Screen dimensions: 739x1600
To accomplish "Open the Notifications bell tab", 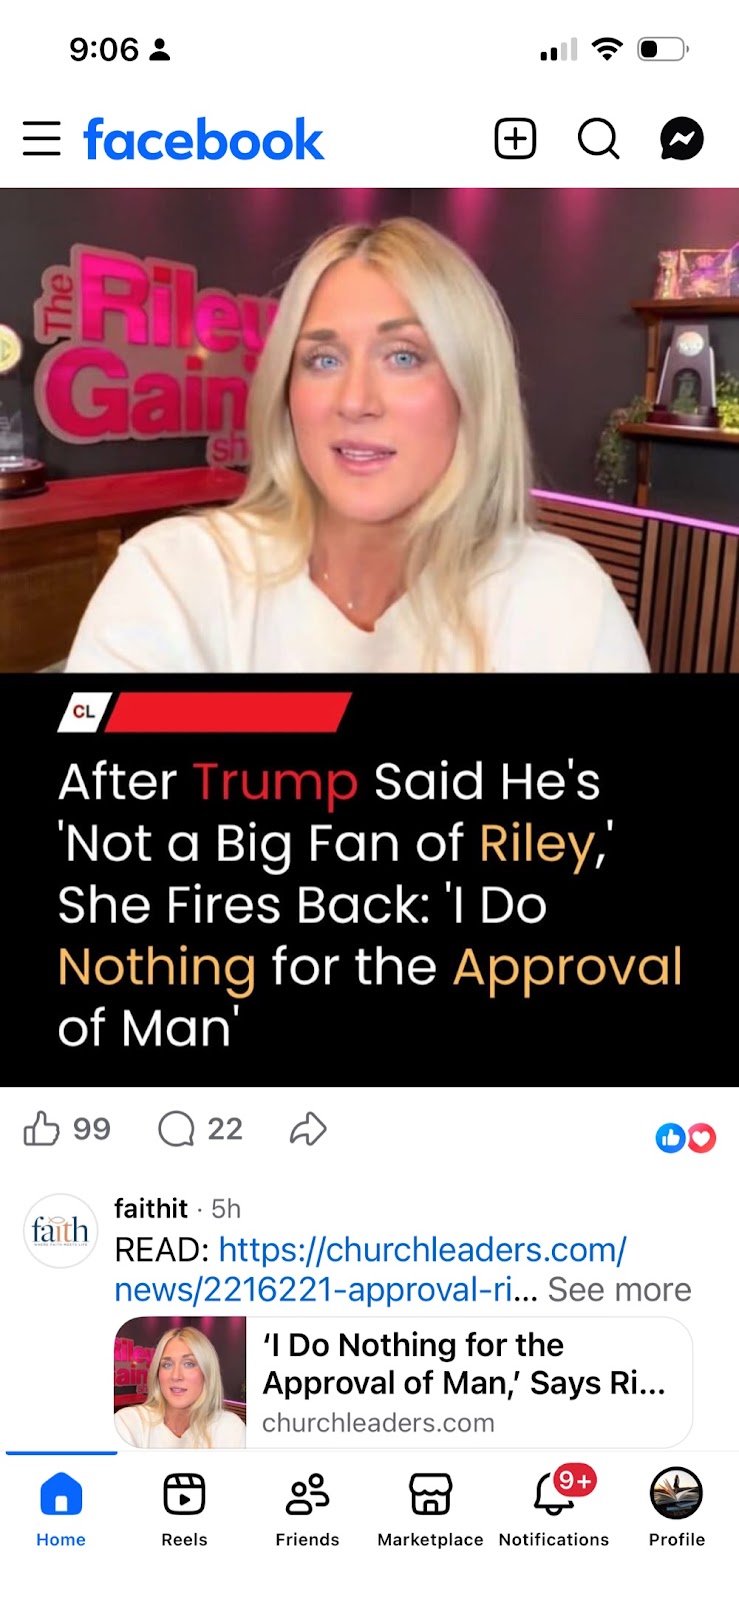I will [x=554, y=1509].
